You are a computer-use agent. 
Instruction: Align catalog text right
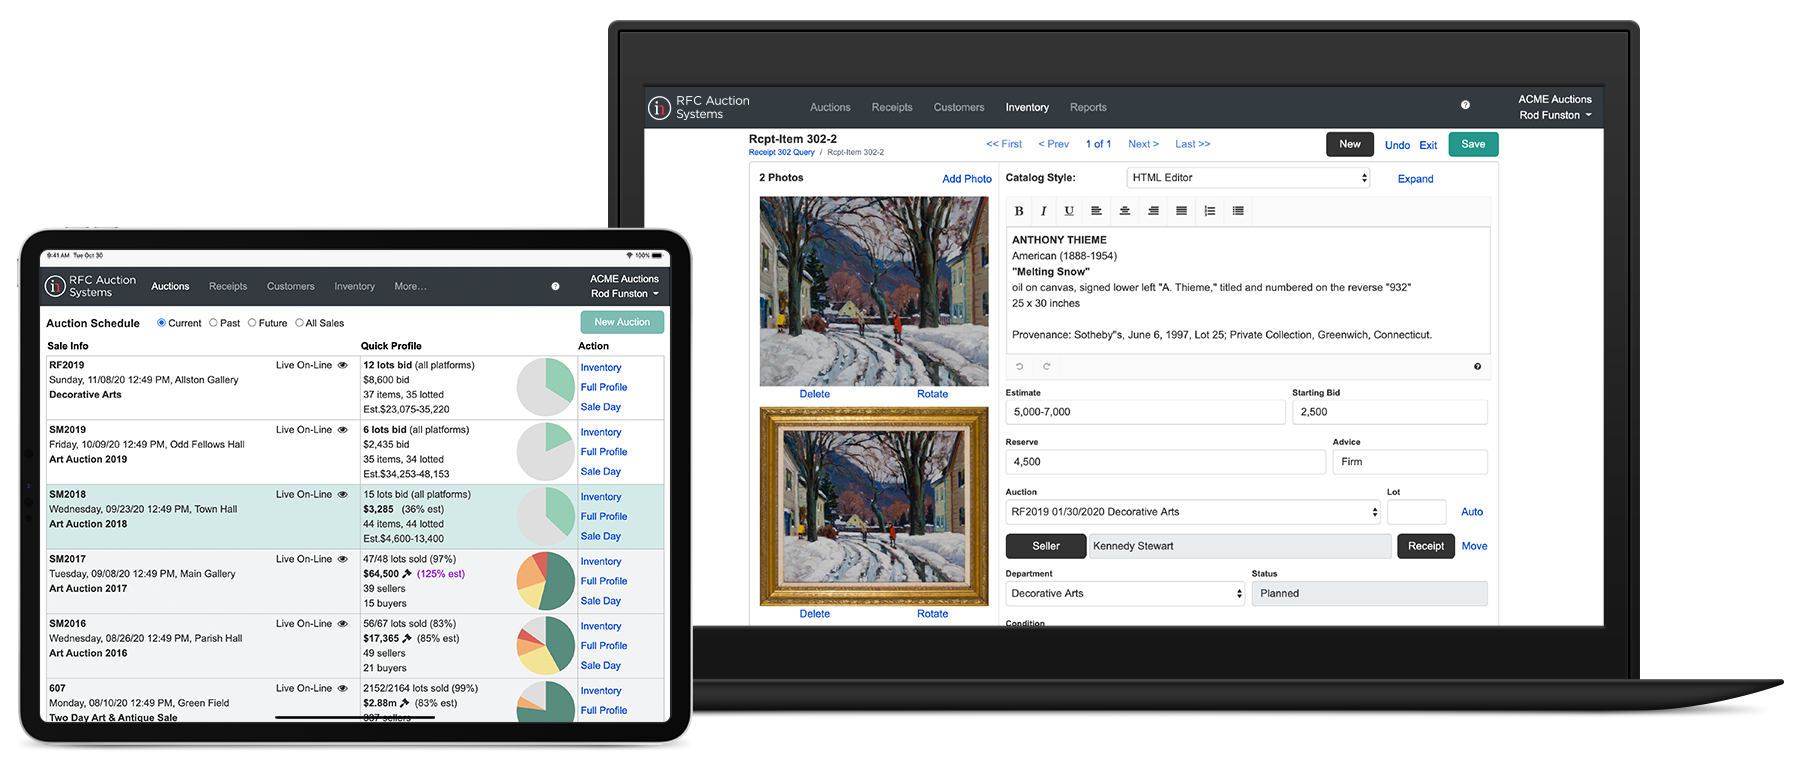click(x=1153, y=211)
